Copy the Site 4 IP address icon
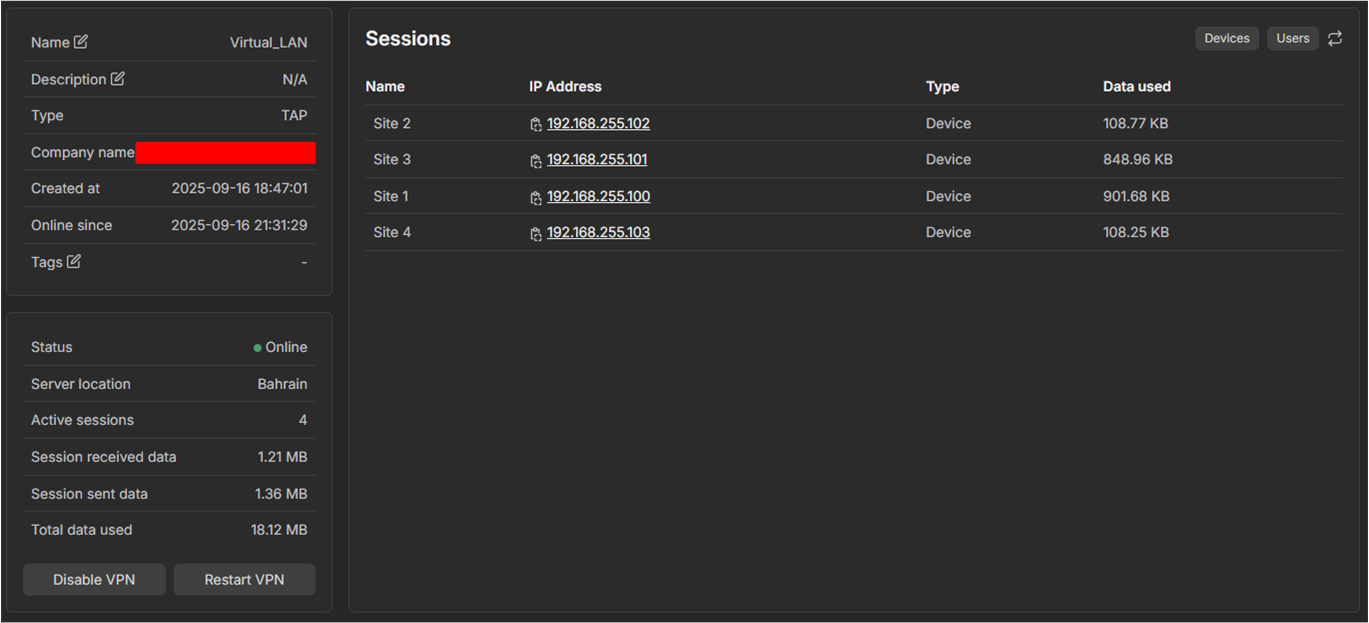 [536, 234]
